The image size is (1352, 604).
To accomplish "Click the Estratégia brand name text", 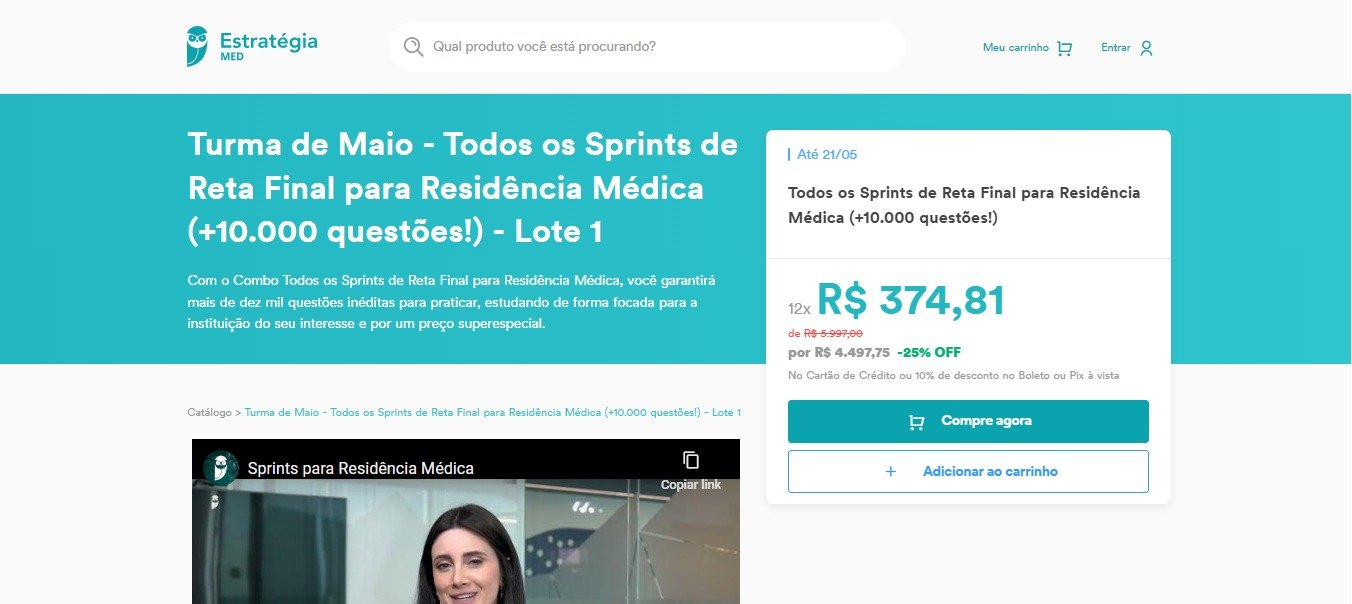I will point(269,41).
